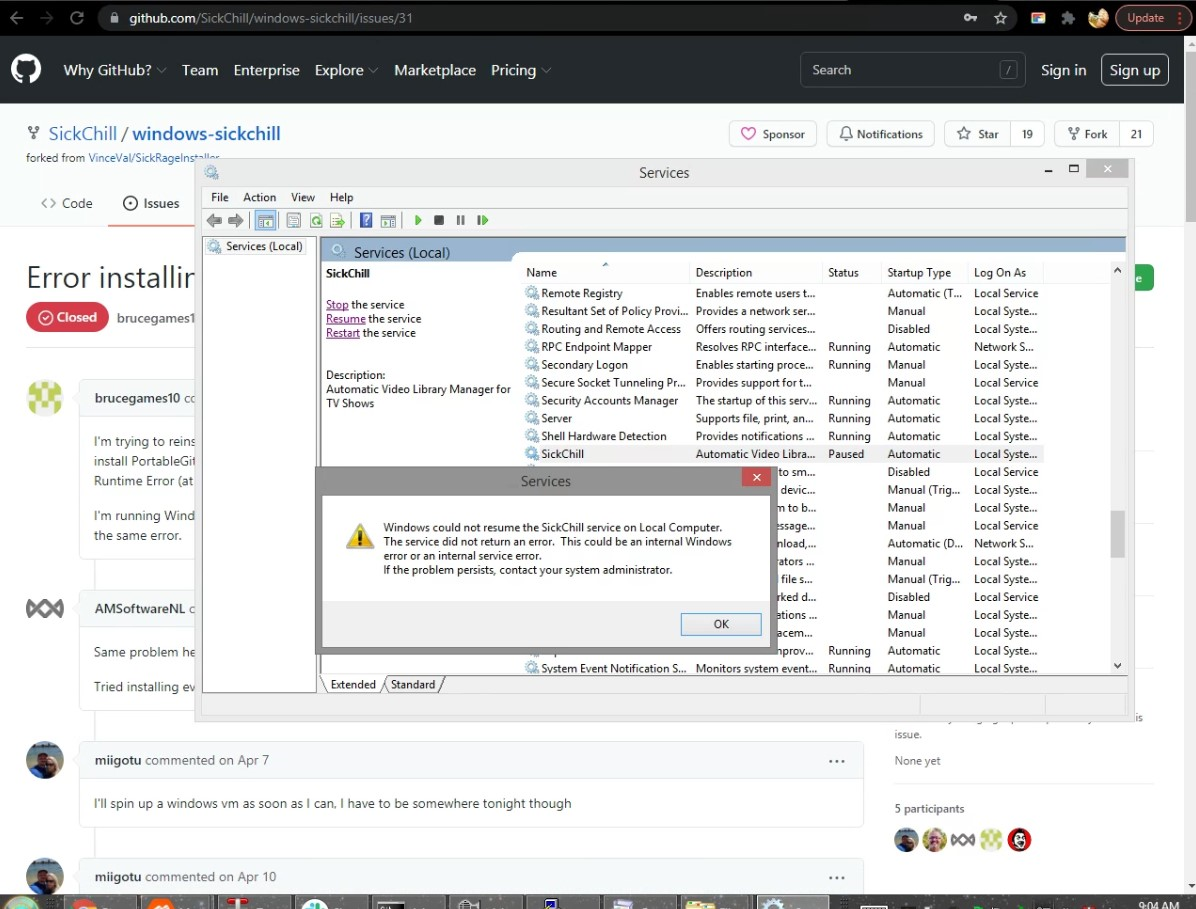Image resolution: width=1196 pixels, height=909 pixels.
Task: Open Help using the question mark icon
Action: point(365,220)
